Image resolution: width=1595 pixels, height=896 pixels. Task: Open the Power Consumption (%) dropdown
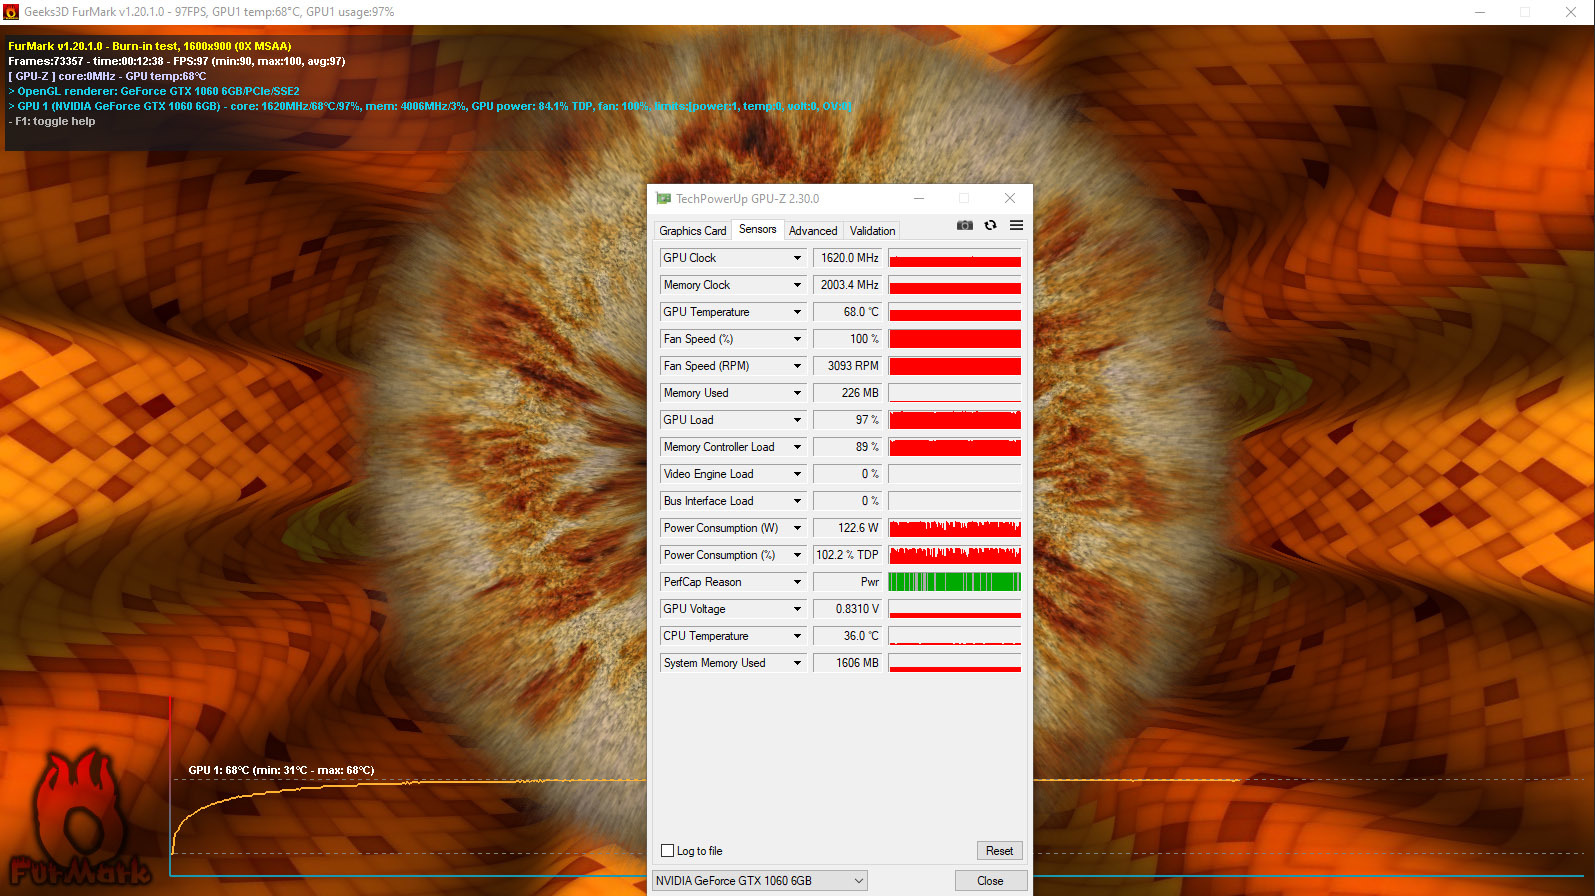[797, 555]
